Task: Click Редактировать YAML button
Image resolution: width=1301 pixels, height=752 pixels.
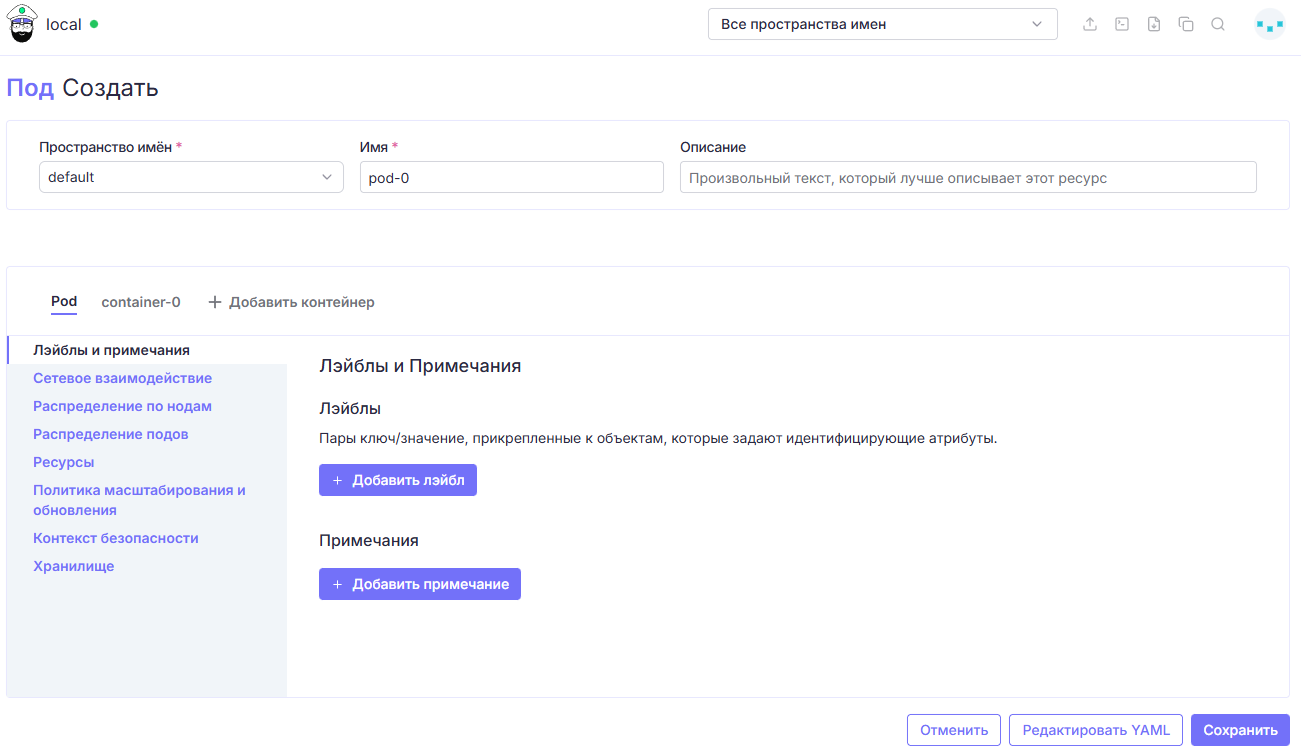Action: [x=1096, y=730]
